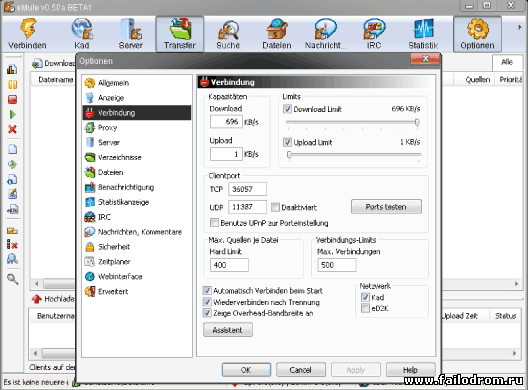
Task: Click the red X cancel sidebar icon
Action: pyautogui.click(x=12, y=129)
